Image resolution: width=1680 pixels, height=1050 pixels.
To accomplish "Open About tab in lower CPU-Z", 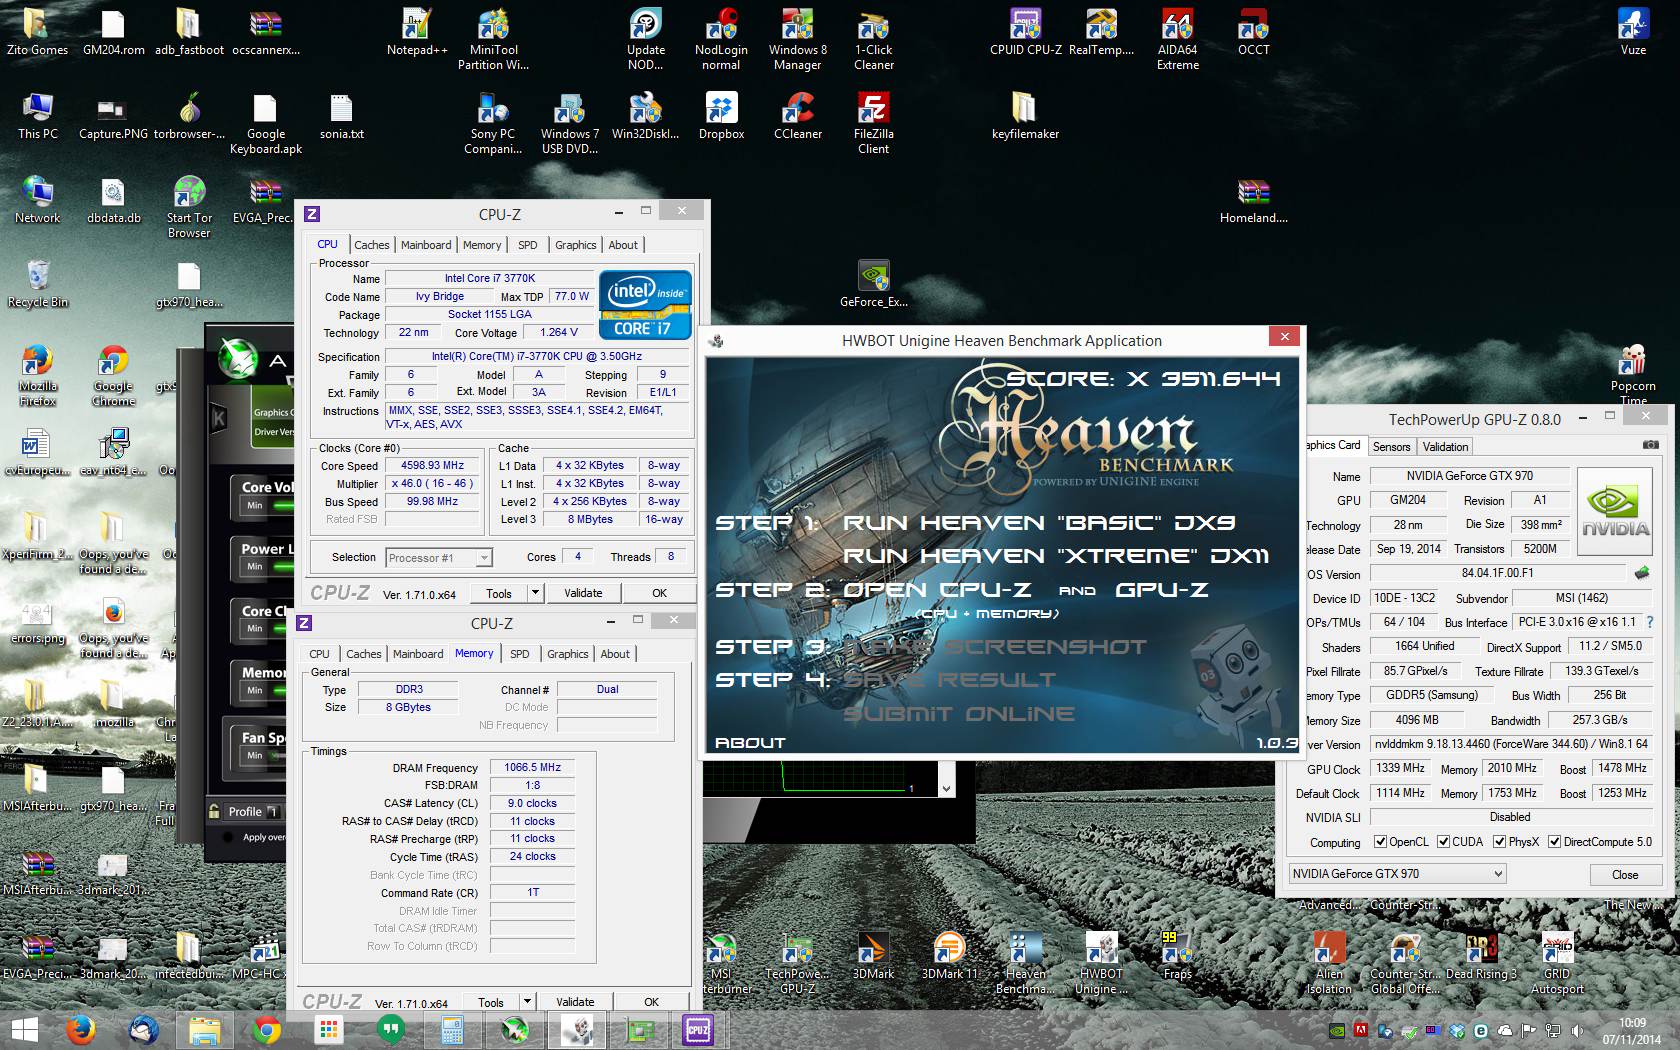I will pyautogui.click(x=615, y=654).
